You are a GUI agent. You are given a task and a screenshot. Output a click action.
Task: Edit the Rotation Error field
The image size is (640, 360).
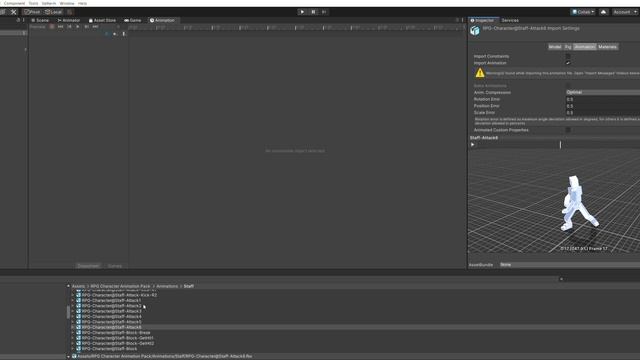(x=602, y=99)
